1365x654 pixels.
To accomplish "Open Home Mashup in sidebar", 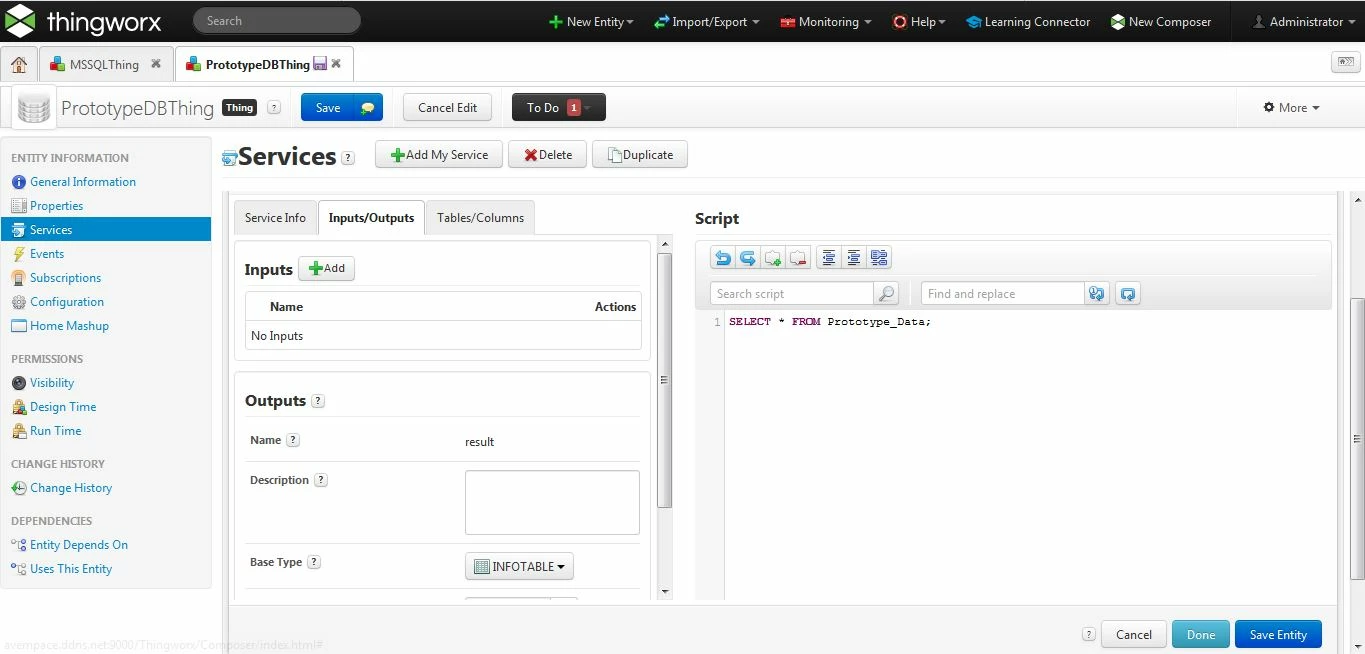I will pyautogui.click(x=69, y=326).
